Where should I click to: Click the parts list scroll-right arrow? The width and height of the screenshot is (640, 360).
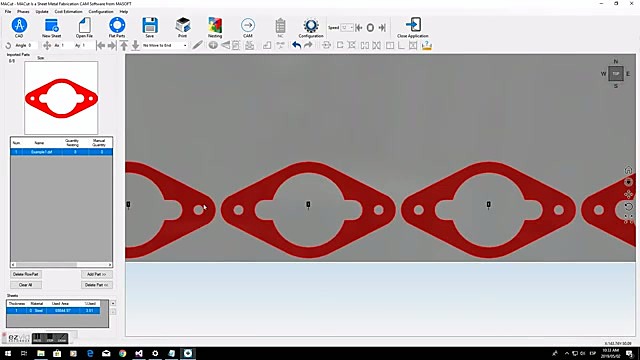click(110, 264)
